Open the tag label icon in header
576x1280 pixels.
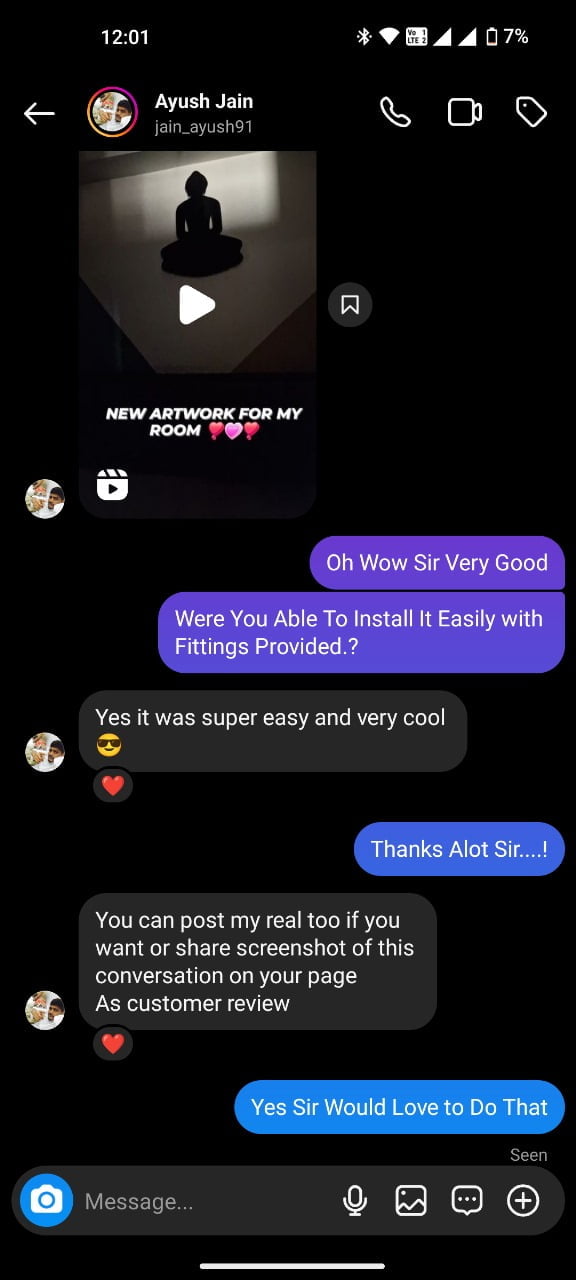531,112
